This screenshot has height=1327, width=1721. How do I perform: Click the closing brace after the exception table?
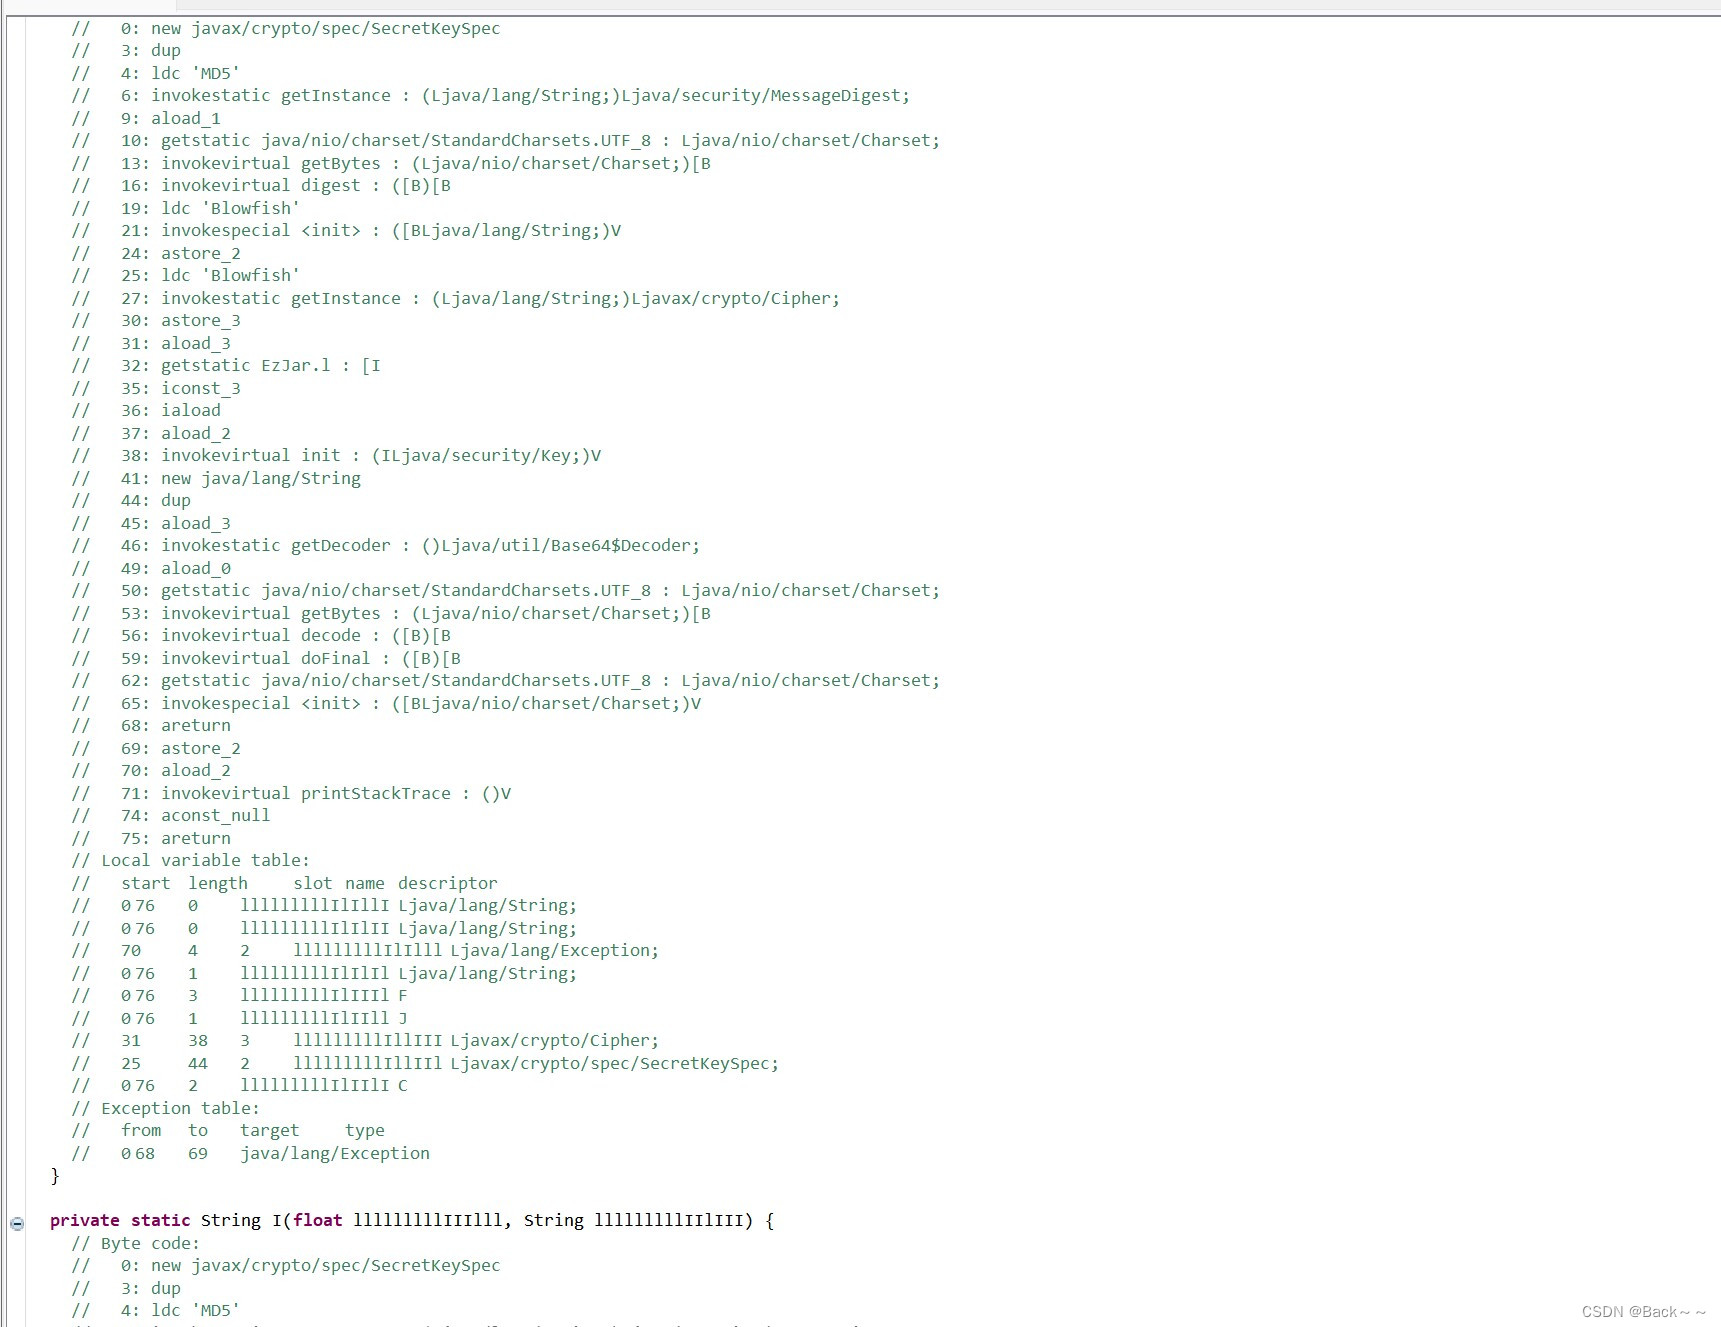tap(55, 1176)
